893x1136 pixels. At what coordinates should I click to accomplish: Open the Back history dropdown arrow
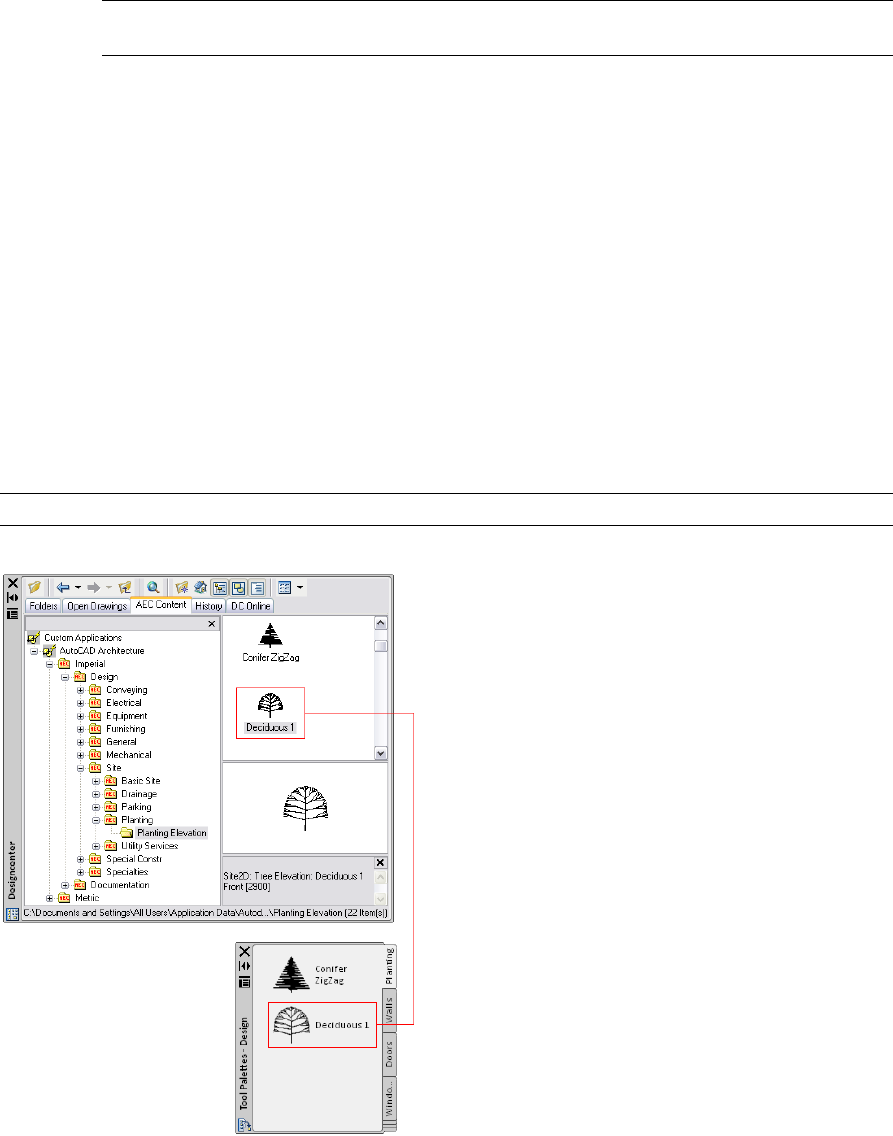coord(77,588)
